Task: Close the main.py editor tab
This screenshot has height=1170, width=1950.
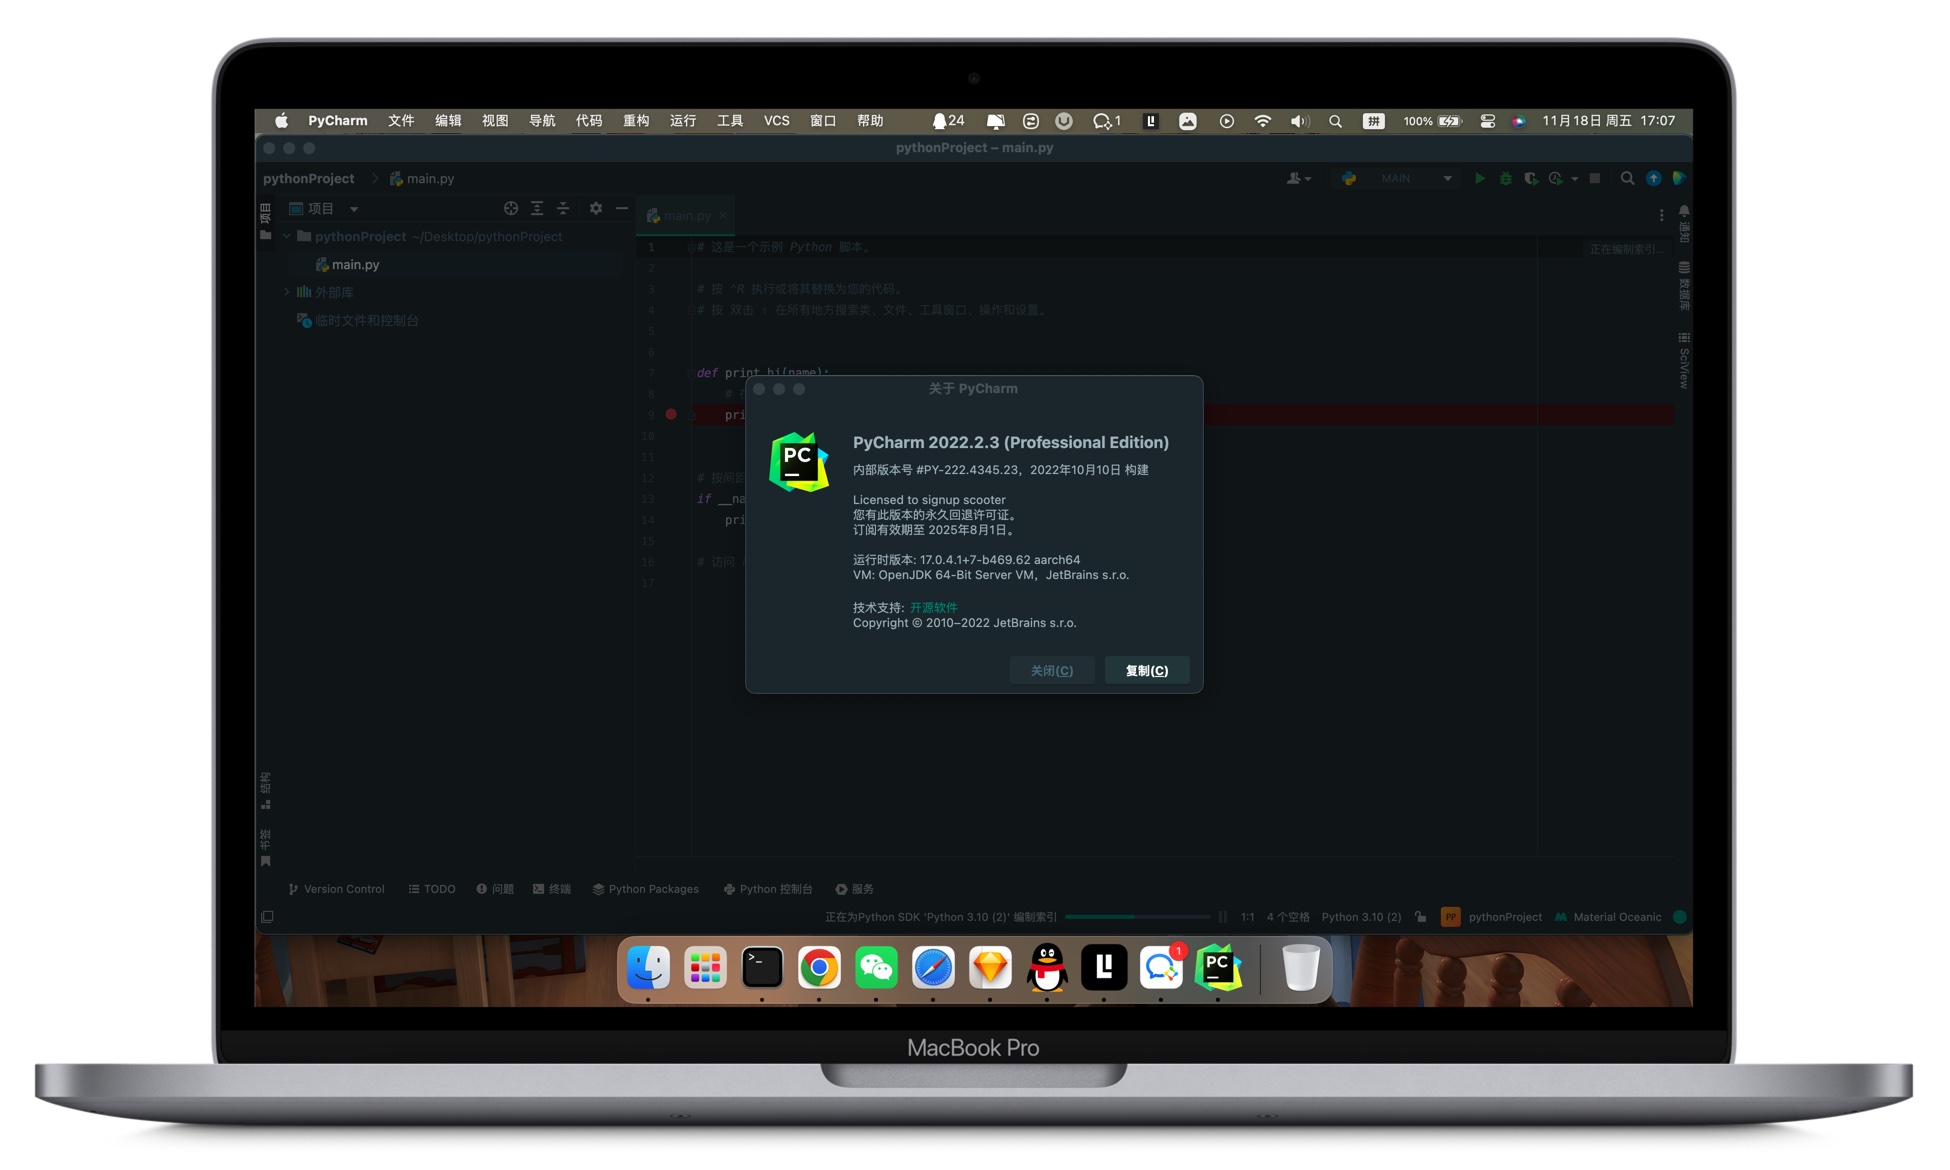Action: (x=723, y=215)
